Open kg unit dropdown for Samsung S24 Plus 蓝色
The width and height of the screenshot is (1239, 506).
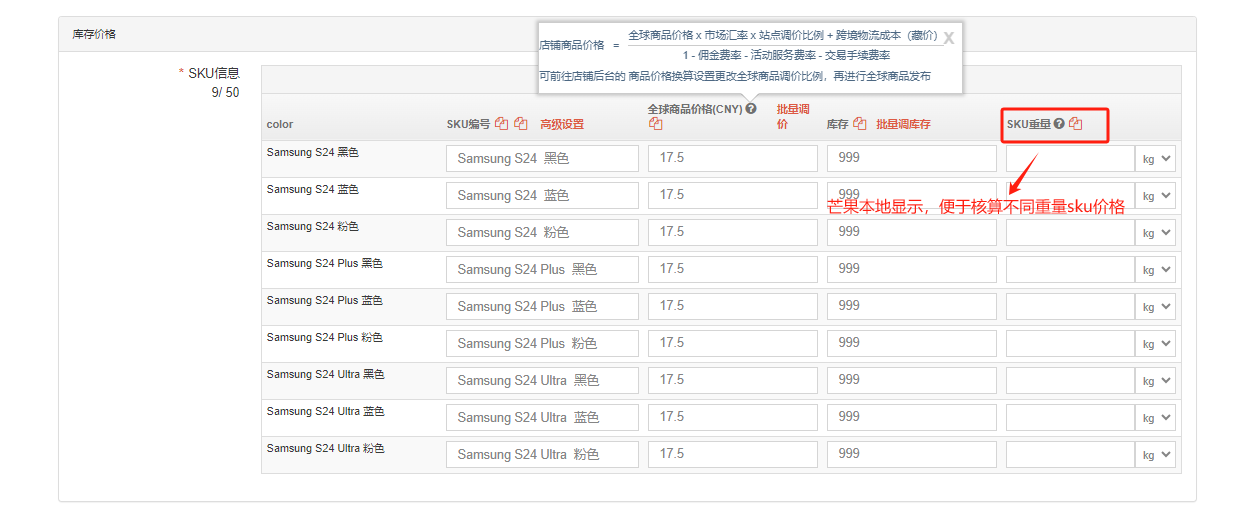[x=1157, y=307]
